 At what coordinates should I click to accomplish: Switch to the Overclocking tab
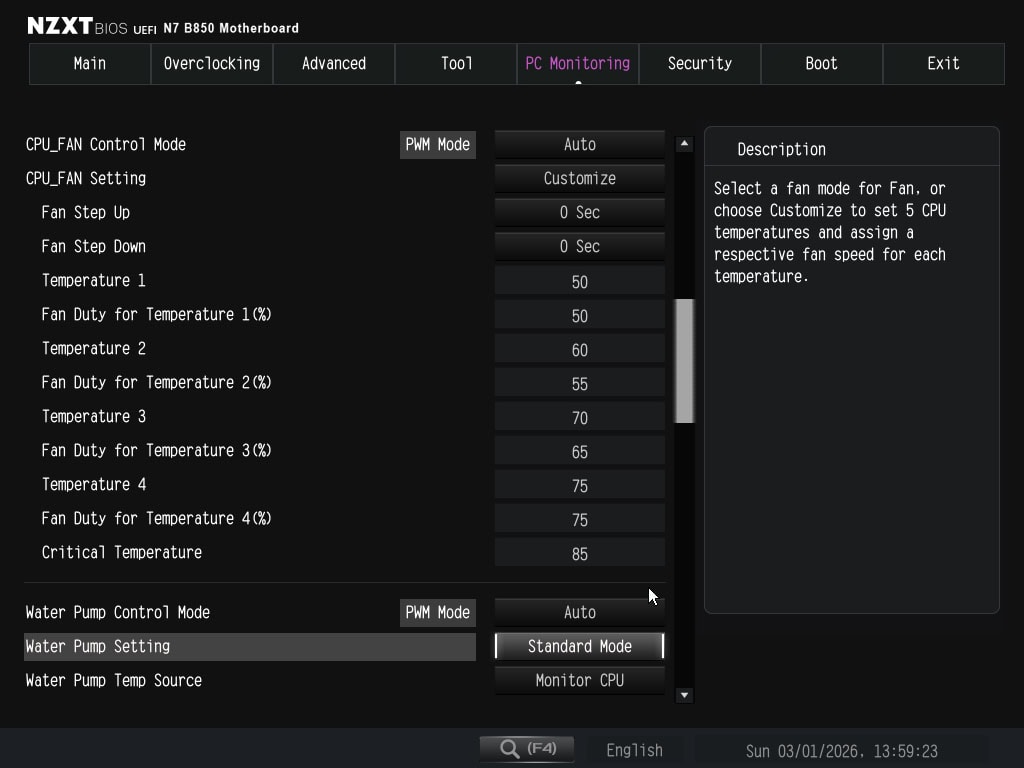212,64
